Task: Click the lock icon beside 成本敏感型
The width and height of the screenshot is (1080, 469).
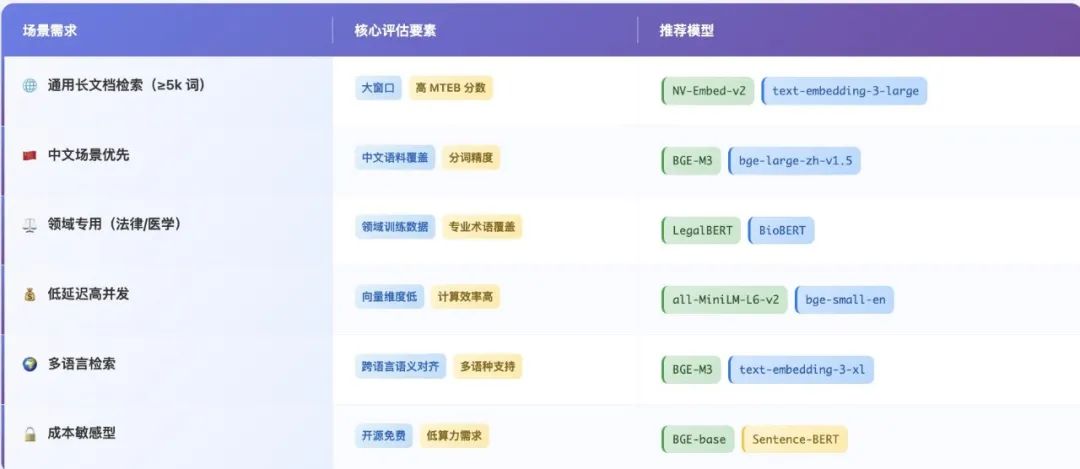Action: pyautogui.click(x=30, y=434)
